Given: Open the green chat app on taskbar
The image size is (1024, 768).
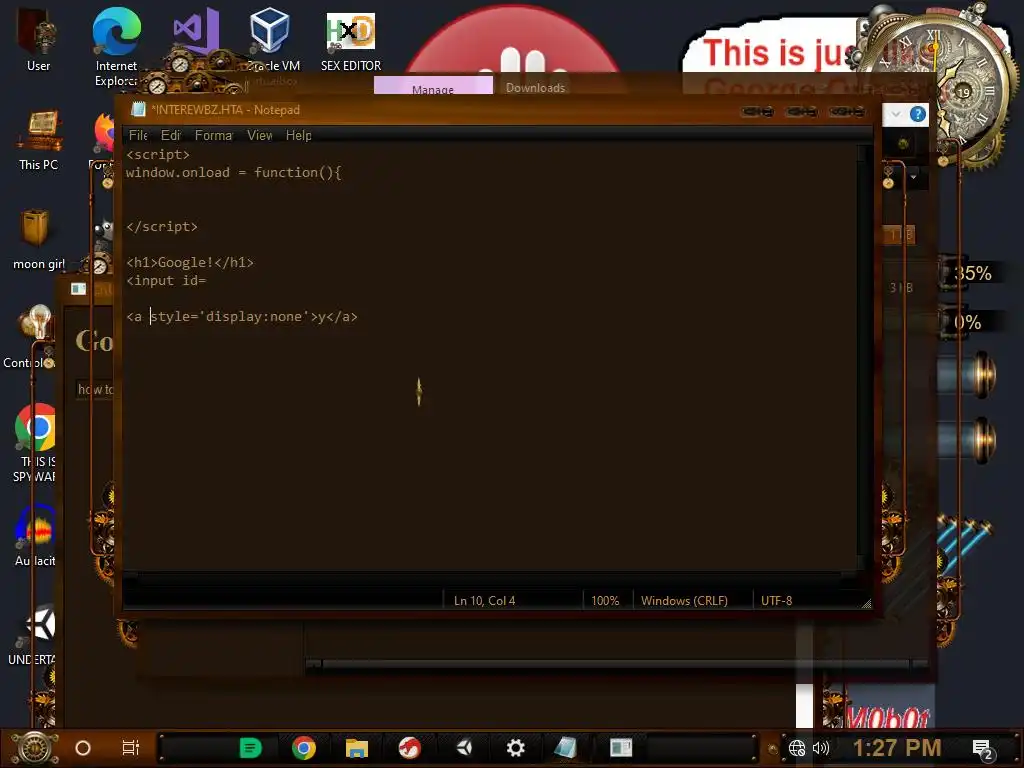Looking at the screenshot, I should (250, 748).
